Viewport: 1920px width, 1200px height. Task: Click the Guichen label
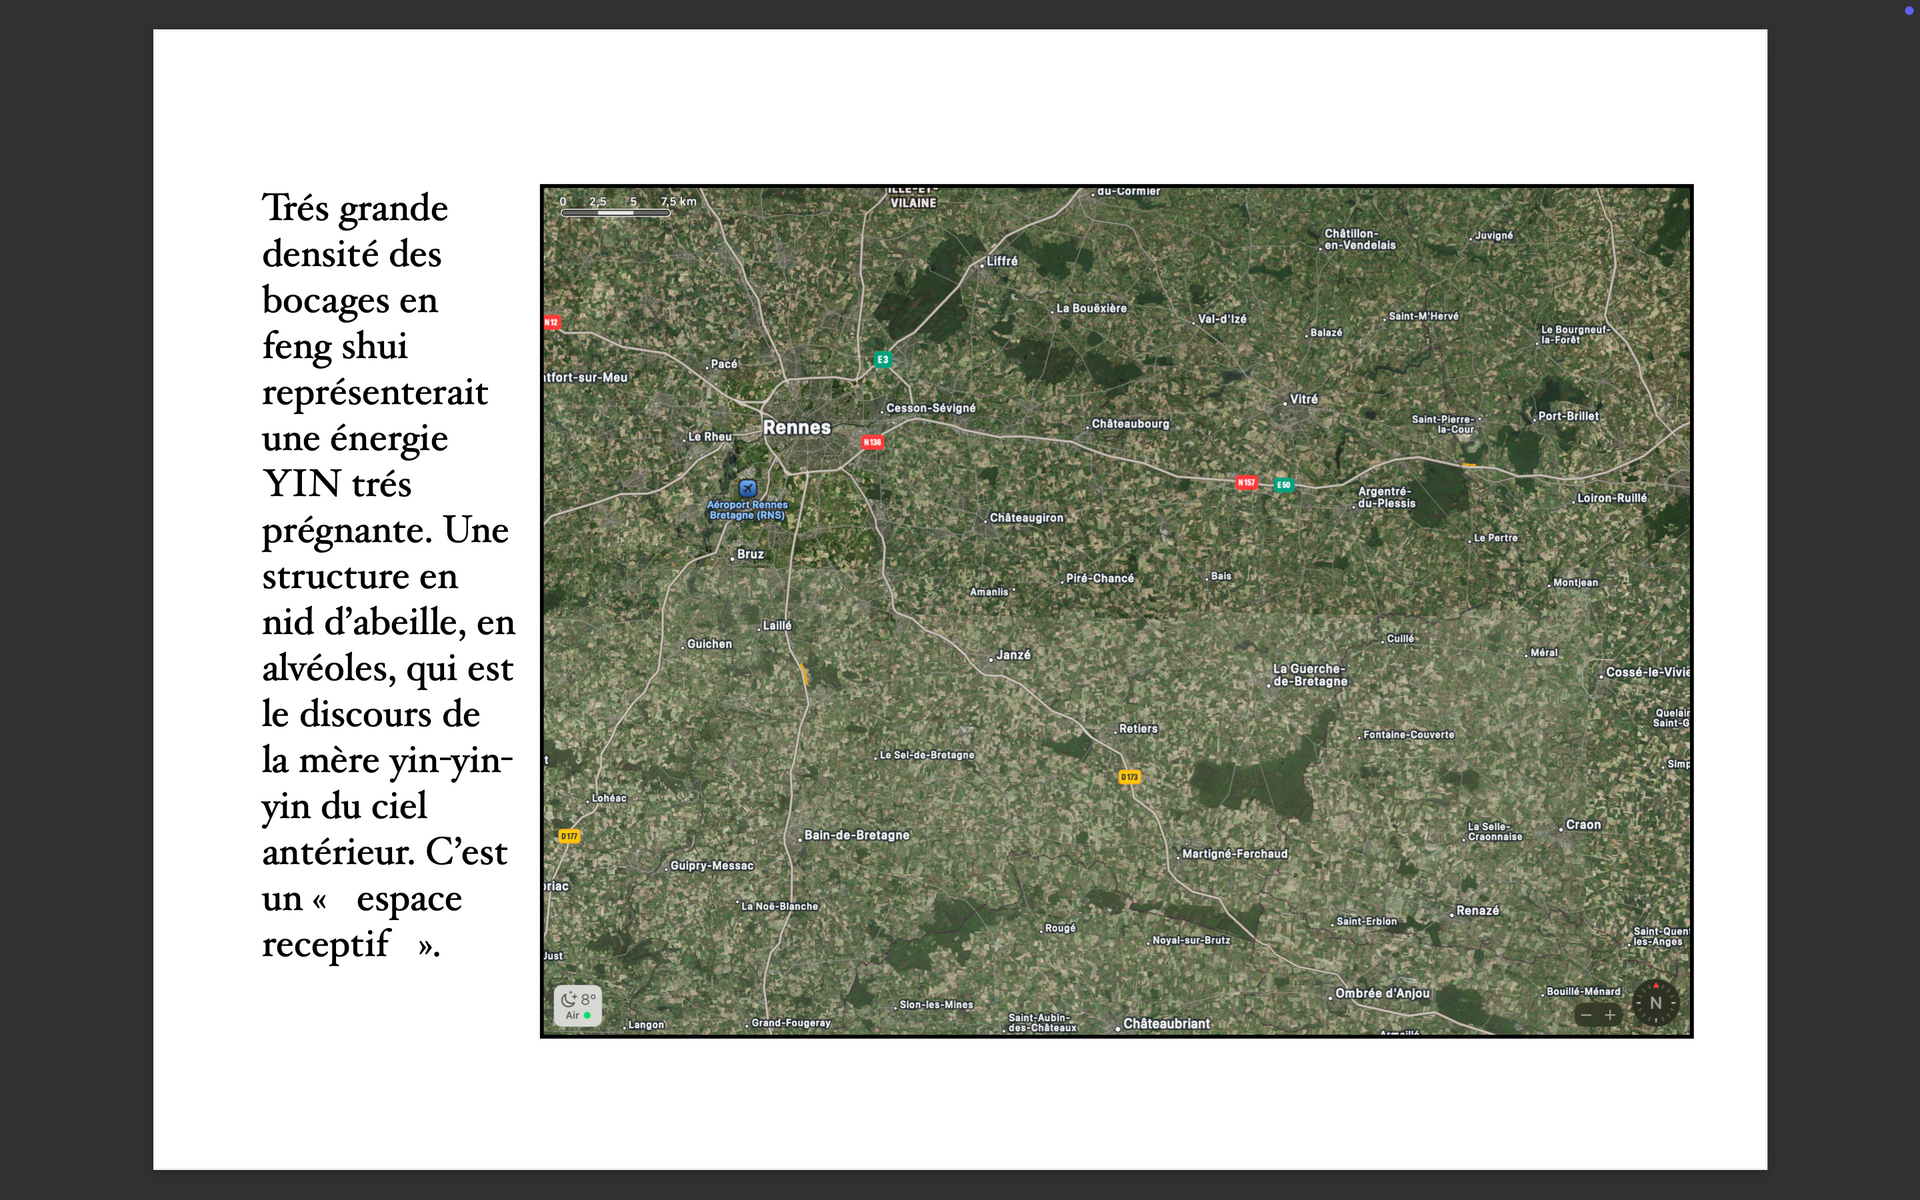pos(709,644)
